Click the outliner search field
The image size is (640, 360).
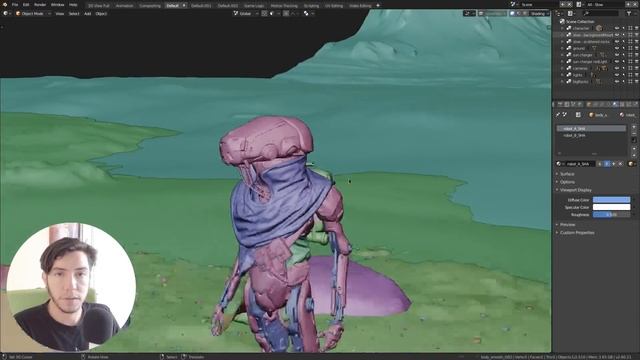click(x=600, y=13)
